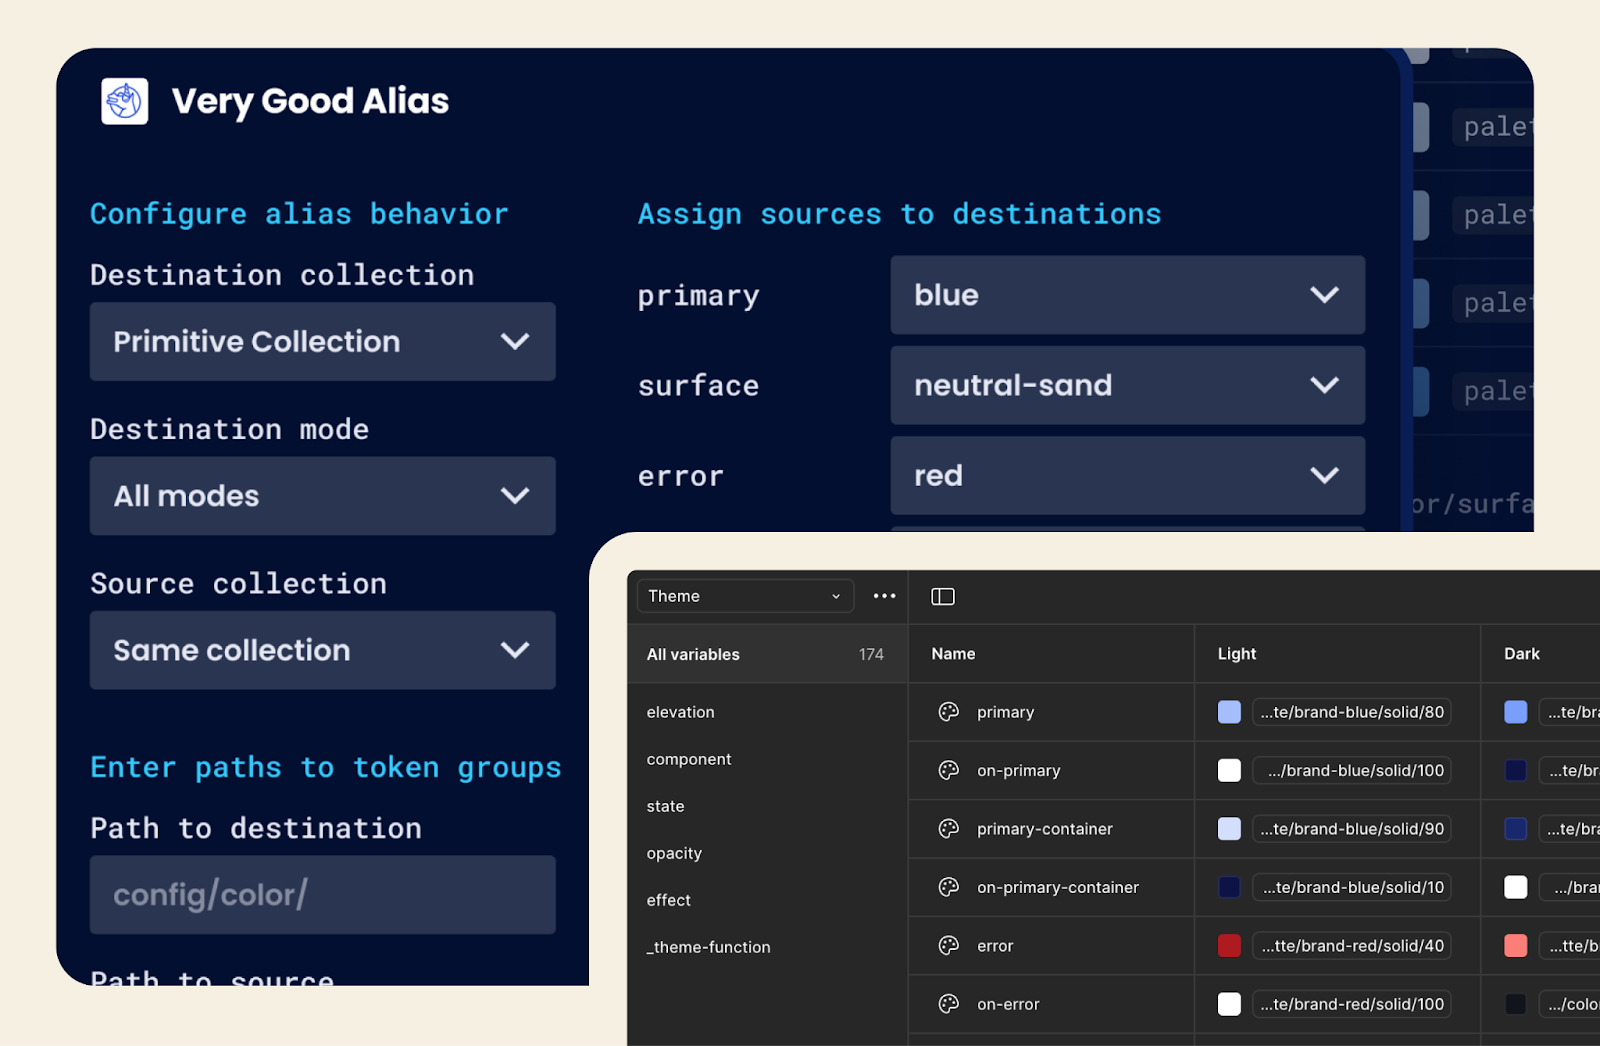Viewport: 1600px width, 1046px height.
Task: Click the red color swatch for error Light
Action: [1229, 946]
